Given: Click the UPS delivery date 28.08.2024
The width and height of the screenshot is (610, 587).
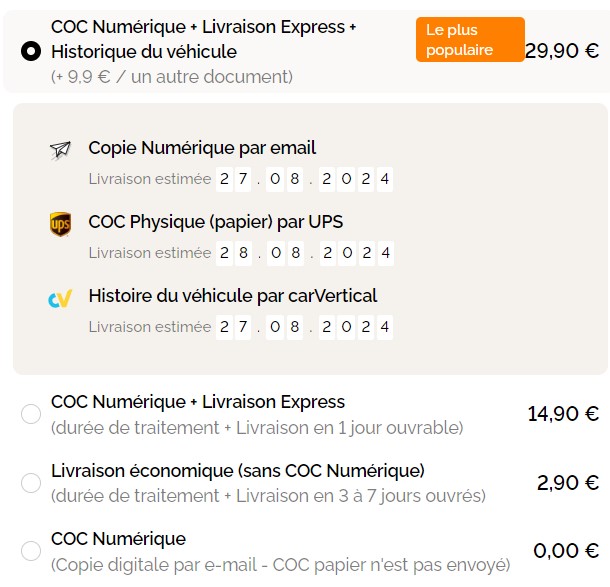Looking at the screenshot, I should (305, 253).
